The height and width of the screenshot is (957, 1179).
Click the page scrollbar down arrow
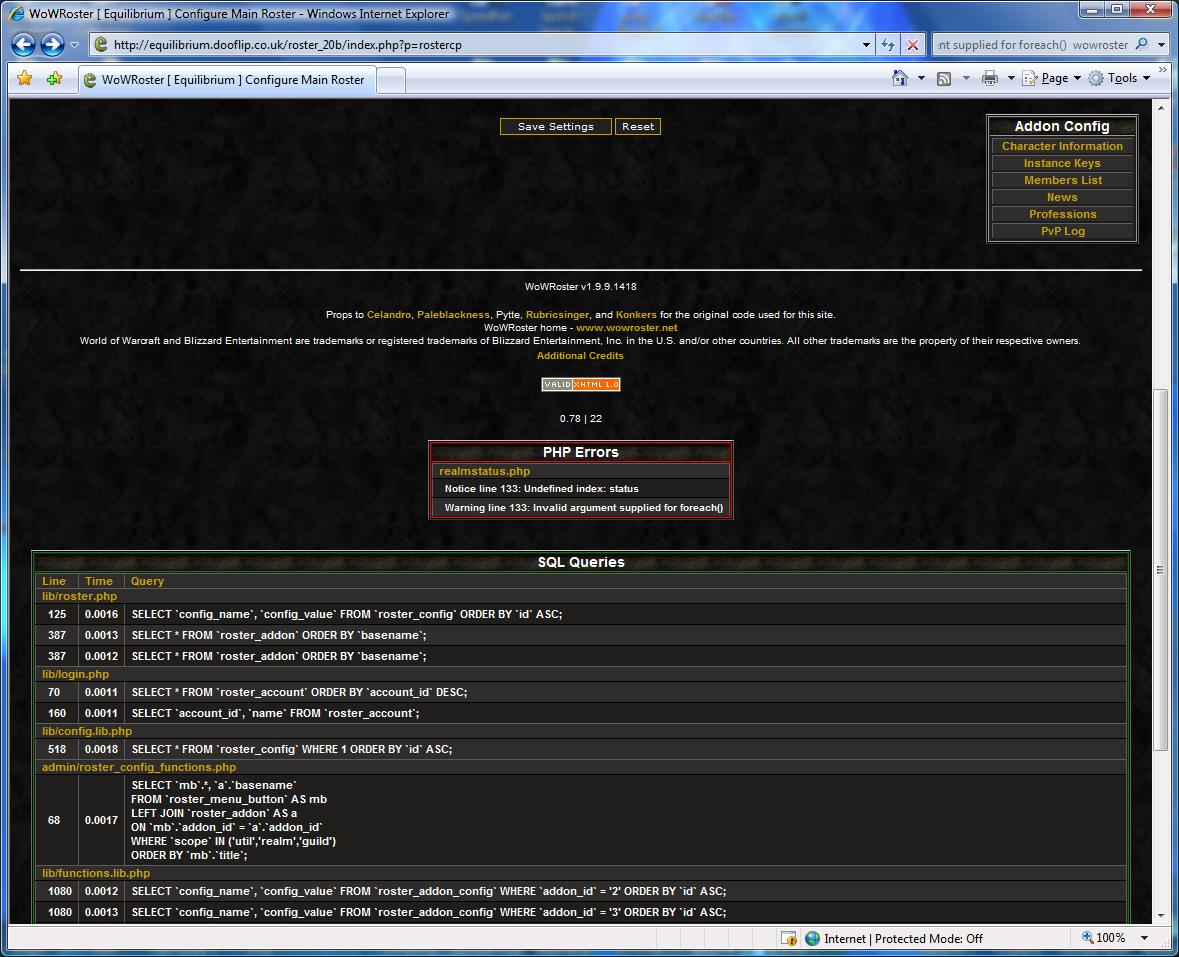[1161, 915]
